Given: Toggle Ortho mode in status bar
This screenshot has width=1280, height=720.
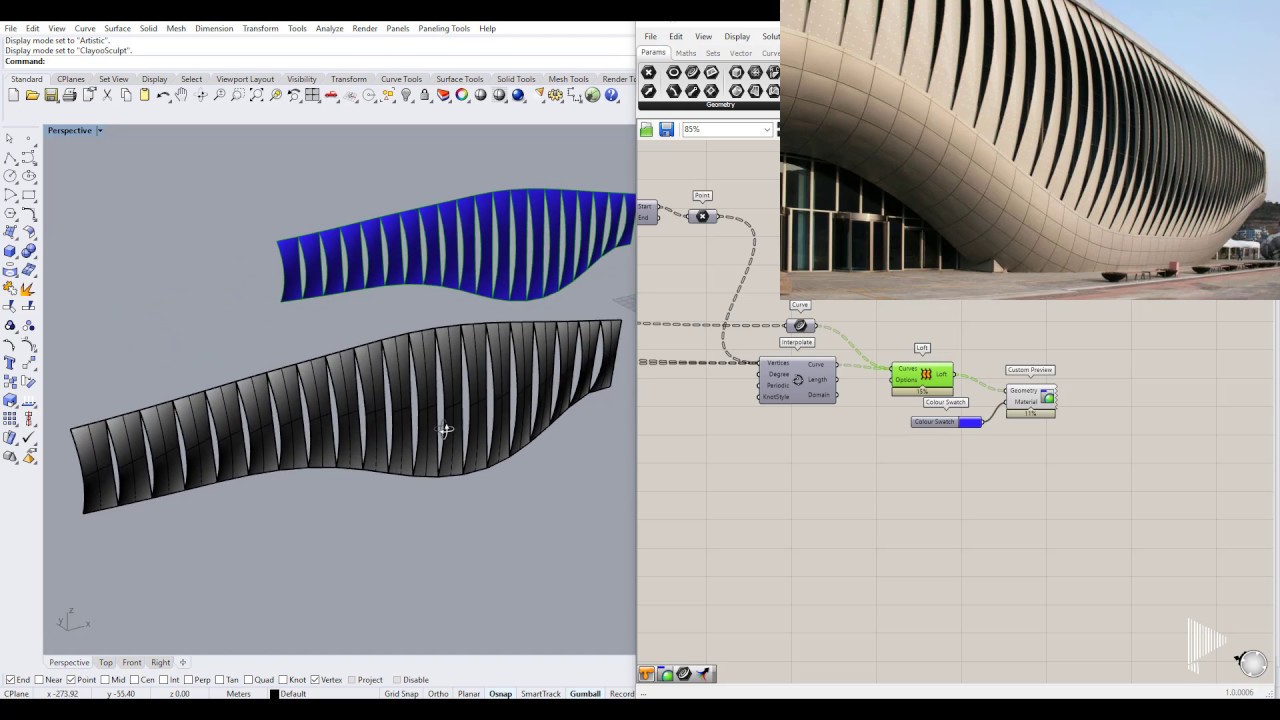Looking at the screenshot, I should pos(438,694).
